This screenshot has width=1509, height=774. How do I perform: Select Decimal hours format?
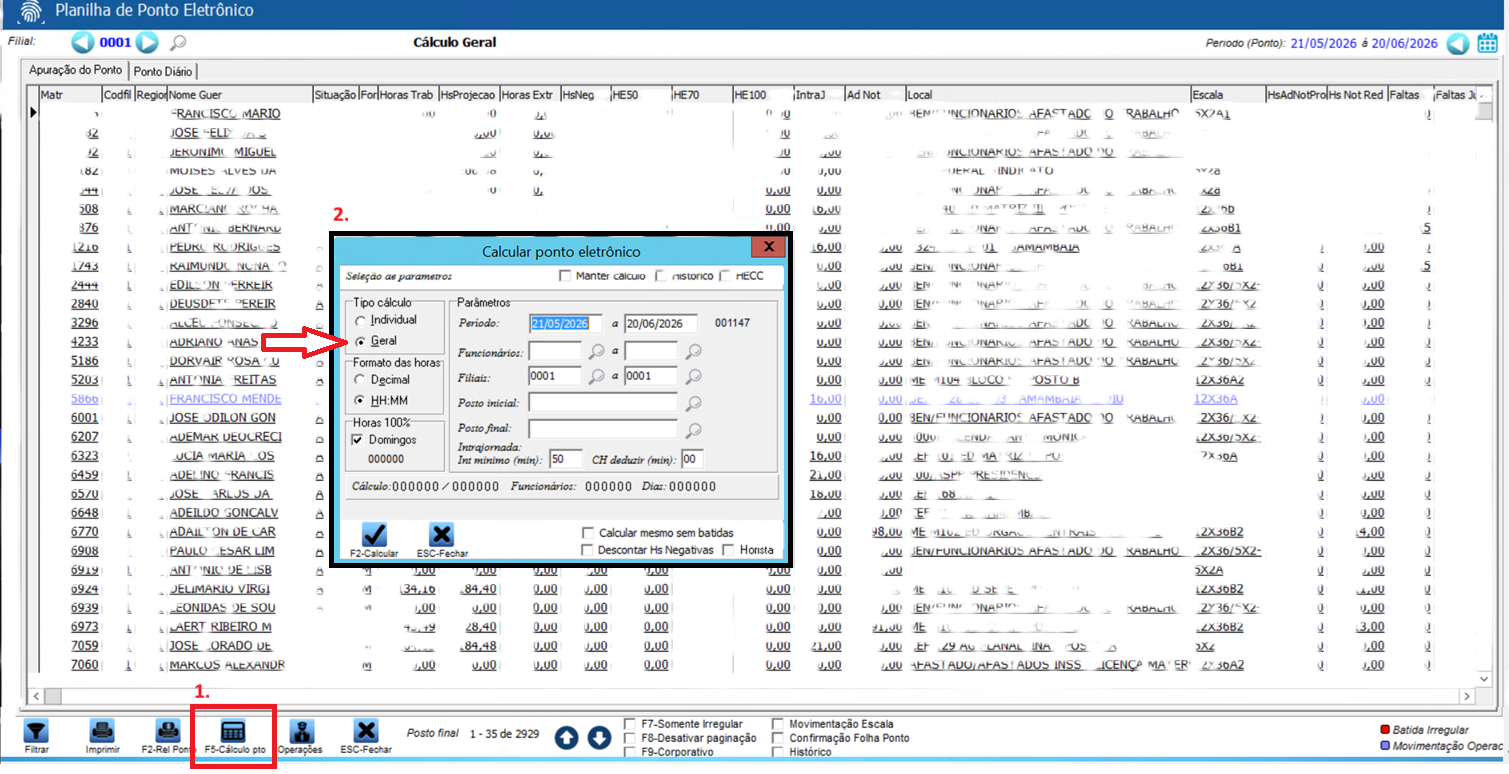click(x=360, y=380)
